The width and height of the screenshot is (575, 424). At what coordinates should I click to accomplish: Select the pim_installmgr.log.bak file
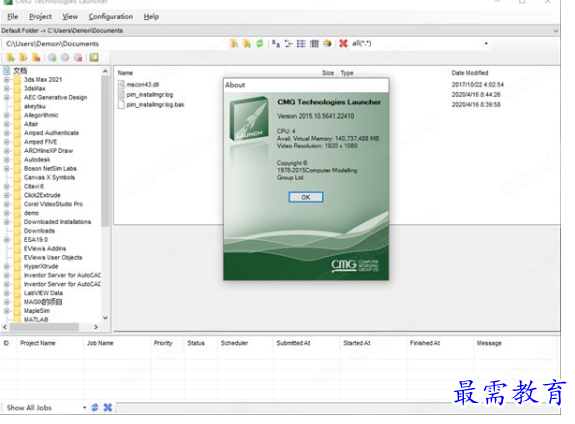click(x=155, y=105)
